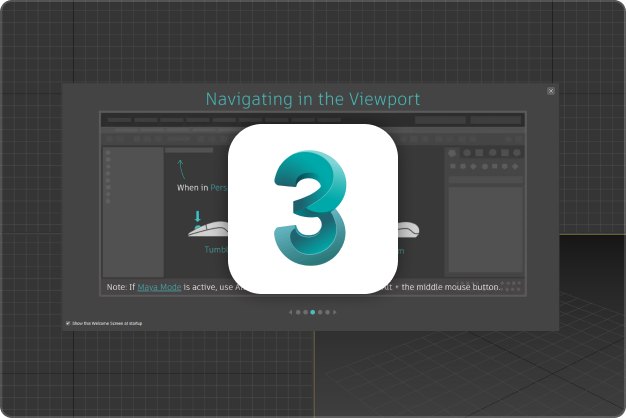Untick Show this Welcome Screen at startup
Screen dimensions: 626x418
(x=68, y=323)
